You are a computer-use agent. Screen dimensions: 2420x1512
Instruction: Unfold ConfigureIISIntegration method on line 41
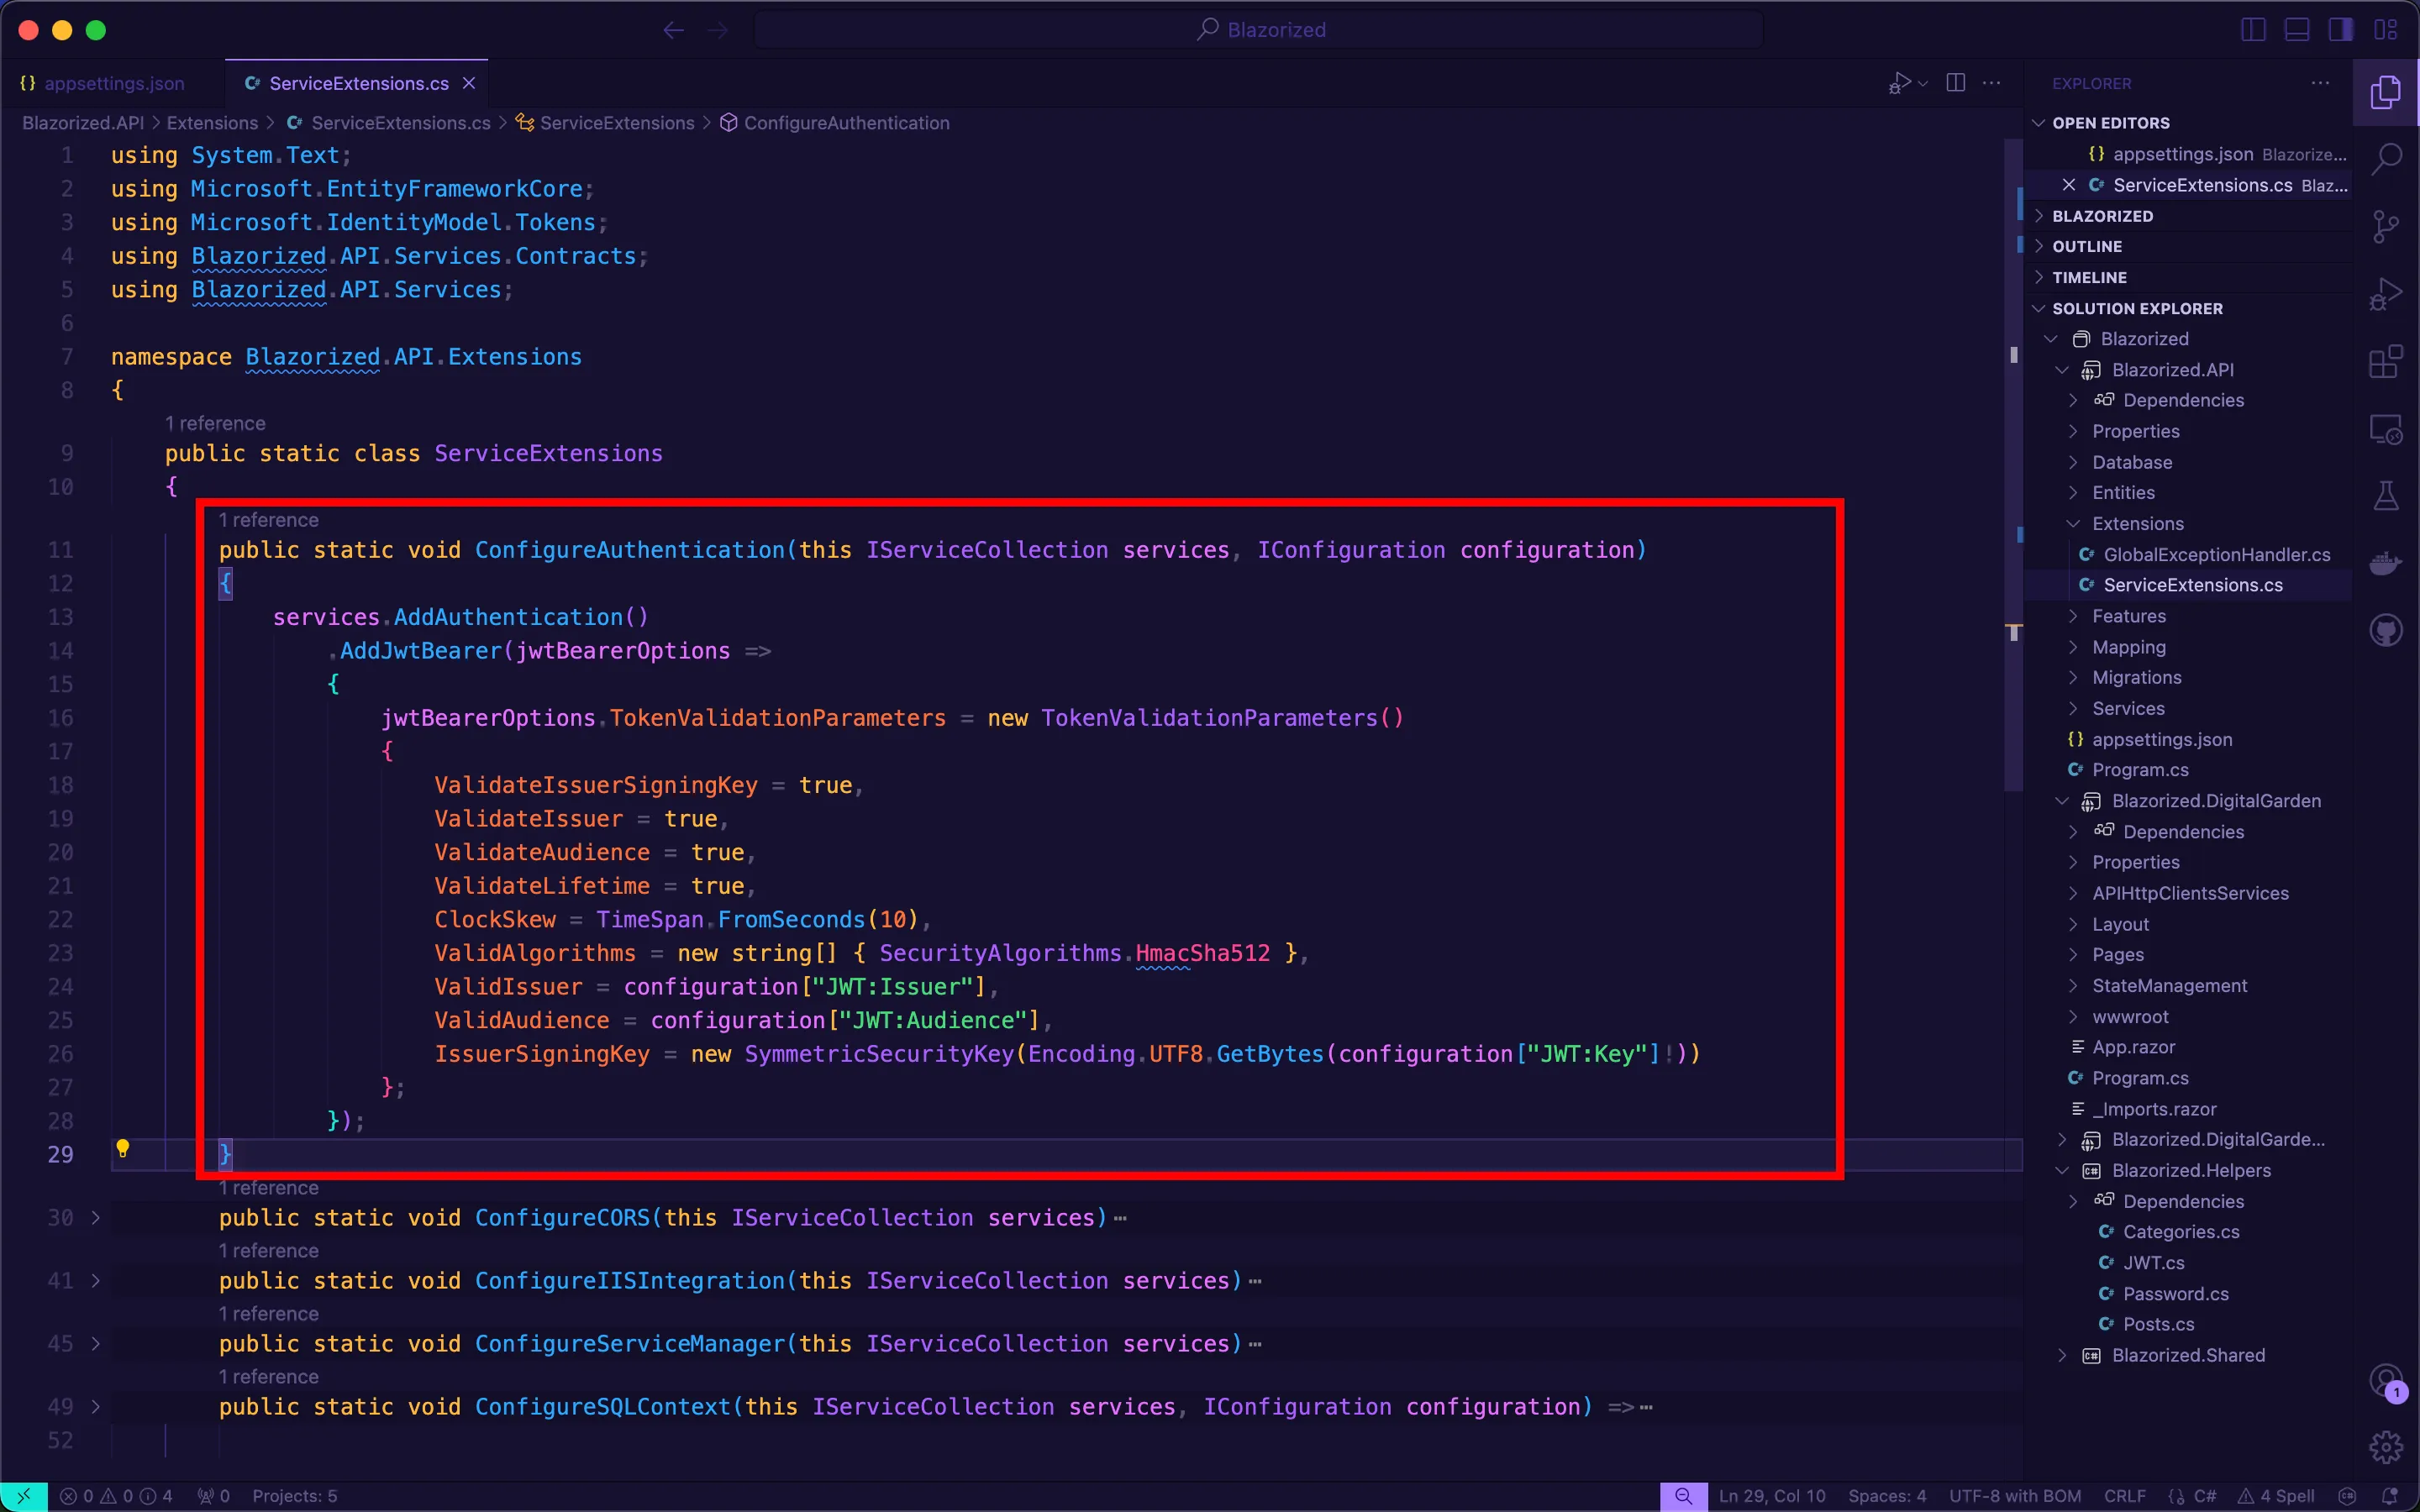(x=95, y=1280)
